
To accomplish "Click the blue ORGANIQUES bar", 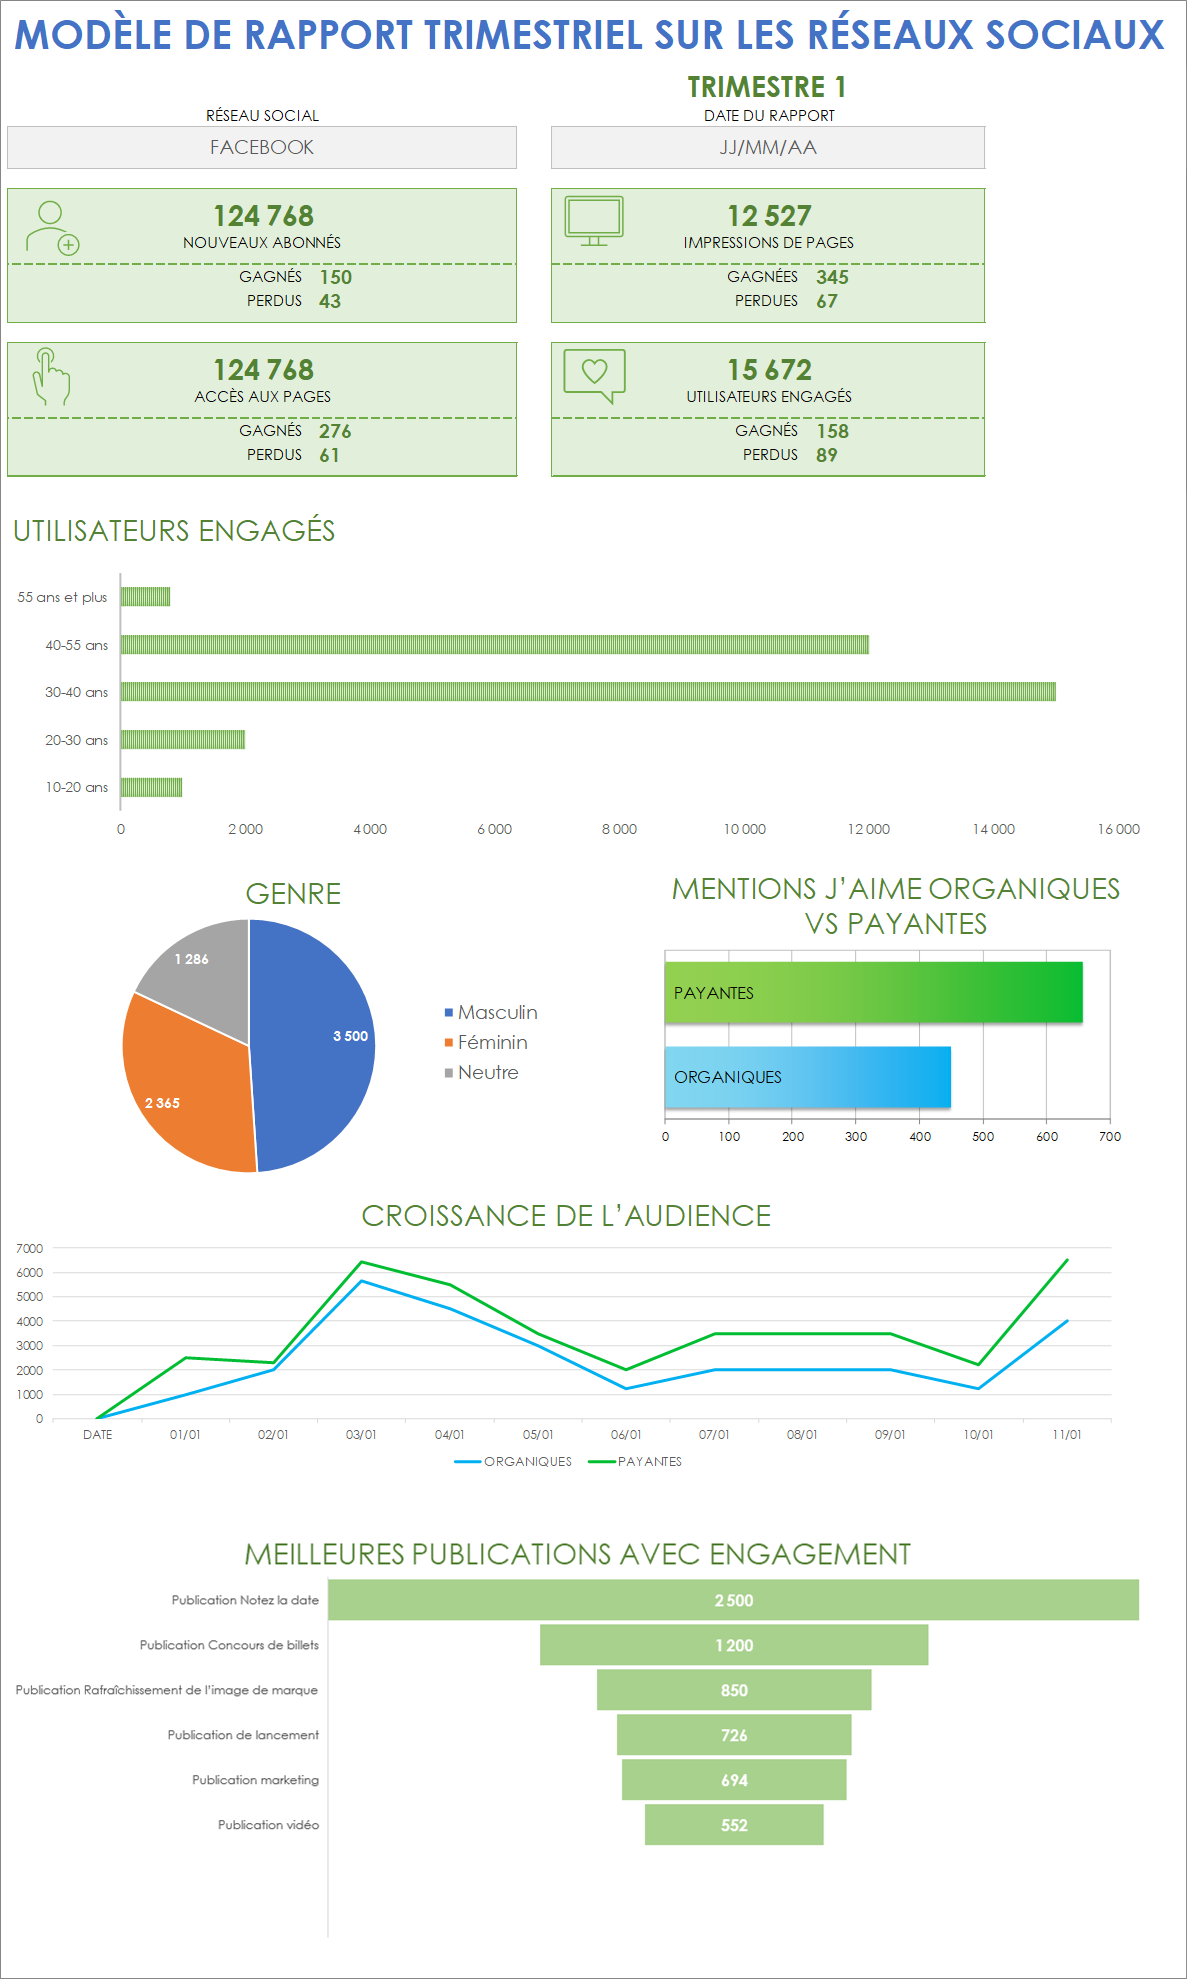I will (x=807, y=1077).
